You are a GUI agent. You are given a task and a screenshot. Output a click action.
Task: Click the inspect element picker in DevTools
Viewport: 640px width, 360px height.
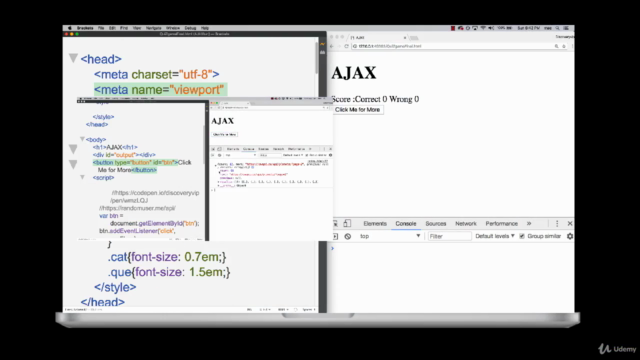click(x=335, y=223)
